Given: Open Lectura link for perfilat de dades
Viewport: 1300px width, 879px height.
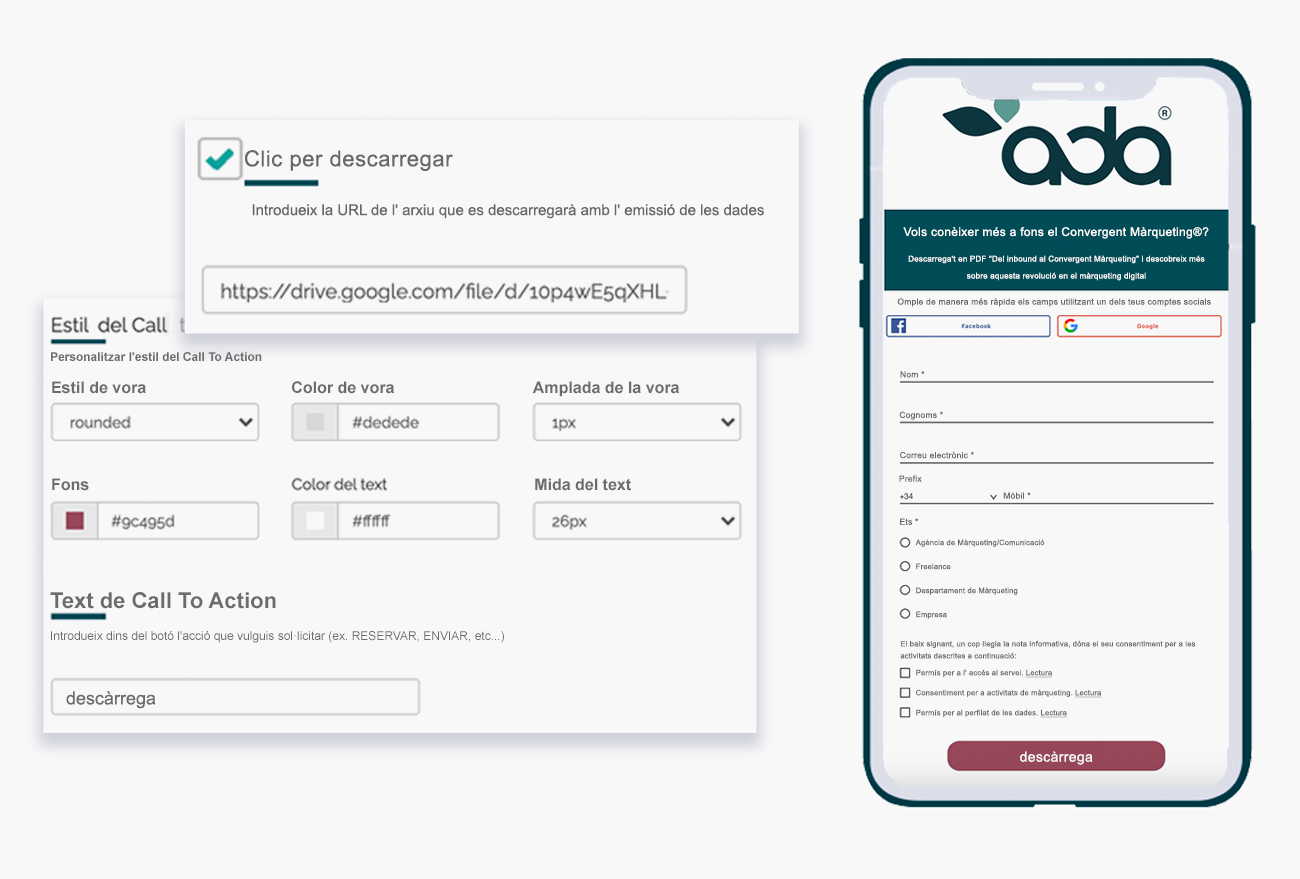Looking at the screenshot, I should coord(1053,713).
